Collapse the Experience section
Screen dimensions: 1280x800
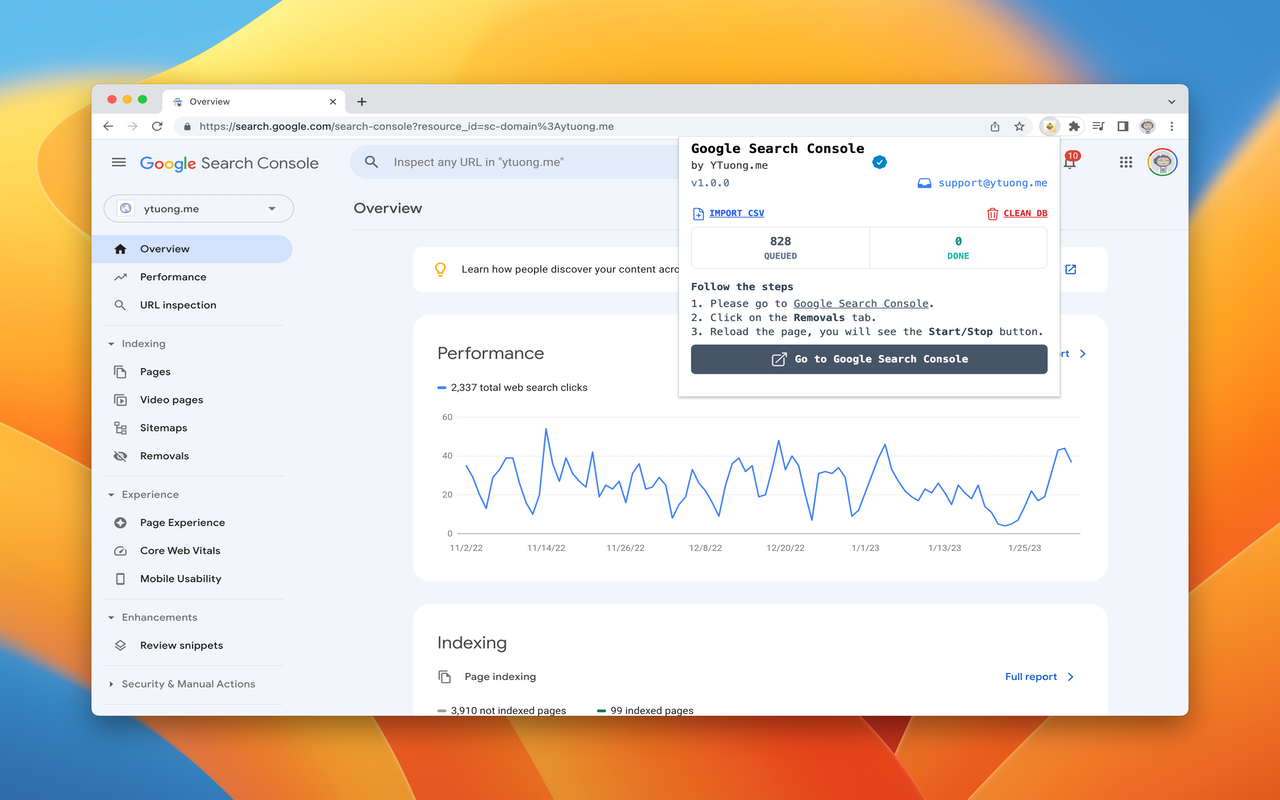[111, 495]
